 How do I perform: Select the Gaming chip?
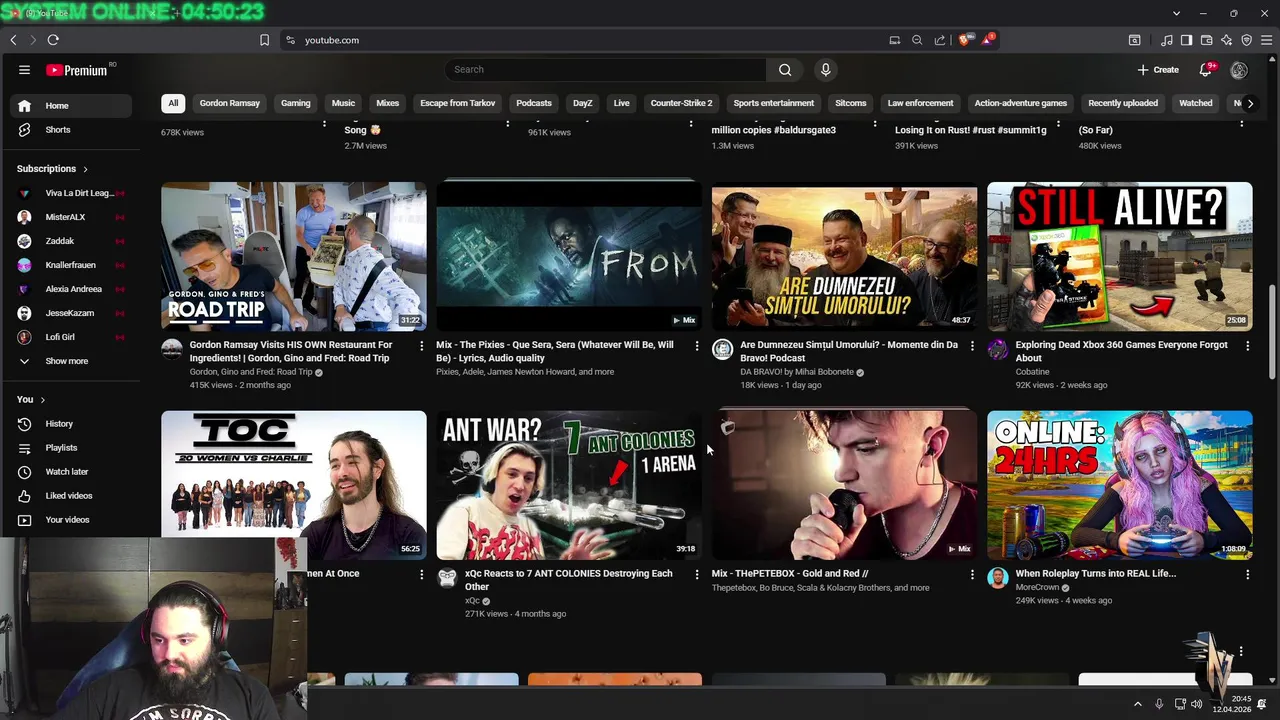(x=295, y=103)
